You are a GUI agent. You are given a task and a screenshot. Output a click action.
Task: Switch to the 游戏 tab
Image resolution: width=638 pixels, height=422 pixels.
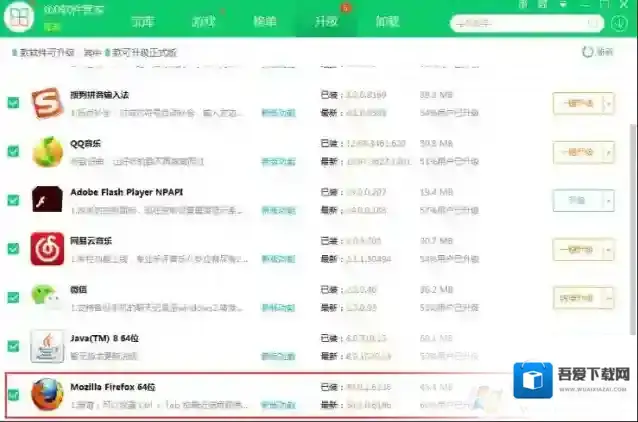click(203, 21)
